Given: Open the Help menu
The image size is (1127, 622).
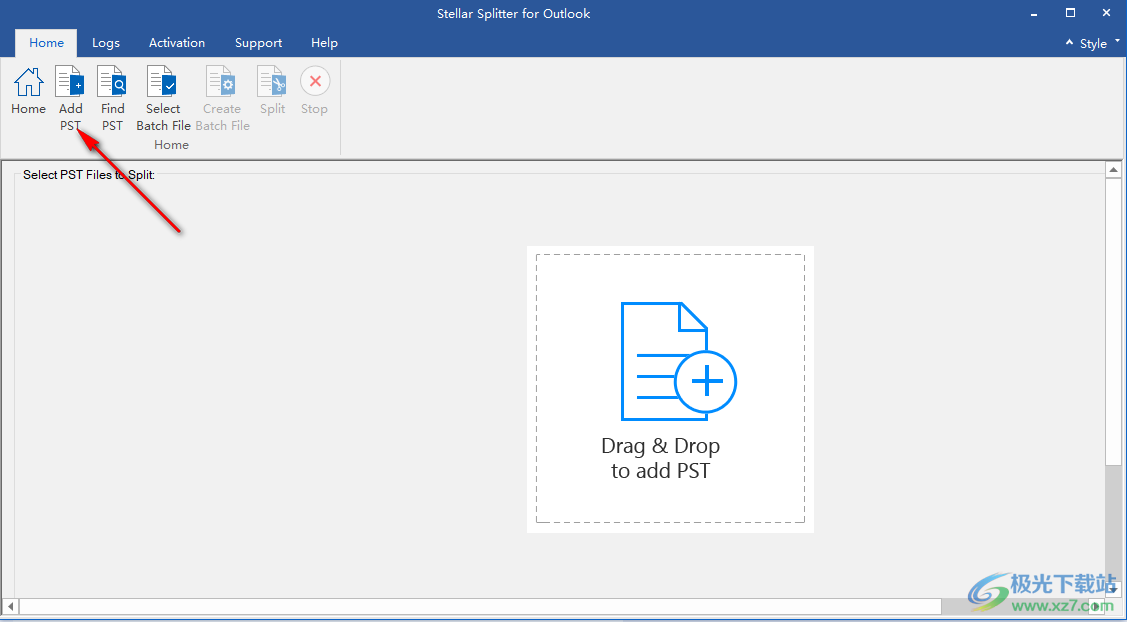Looking at the screenshot, I should tap(324, 42).
